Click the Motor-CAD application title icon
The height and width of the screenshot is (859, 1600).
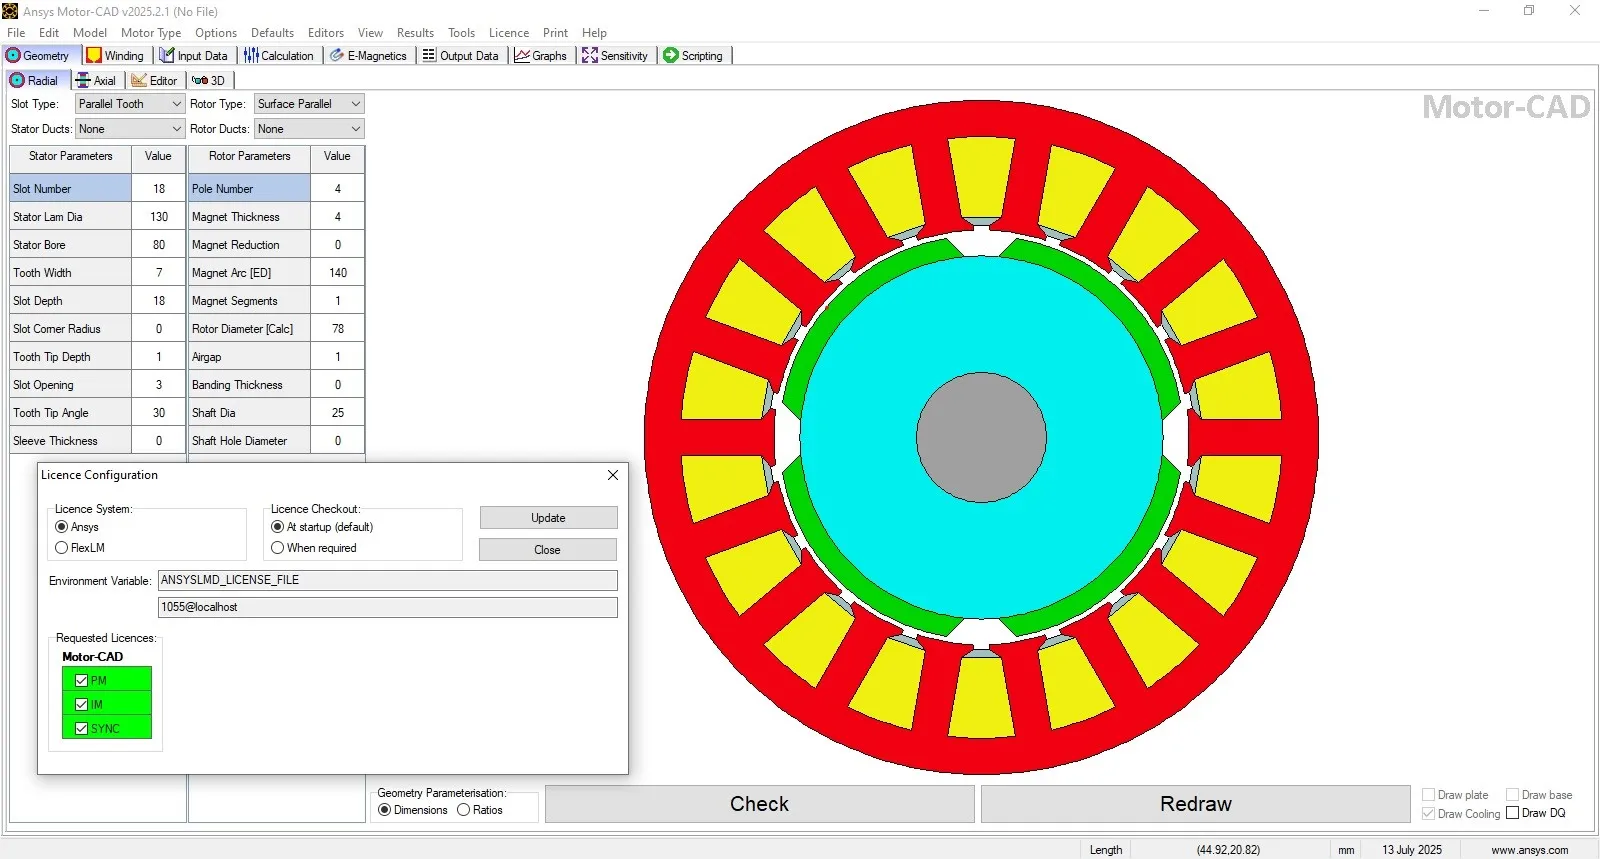pos(10,11)
